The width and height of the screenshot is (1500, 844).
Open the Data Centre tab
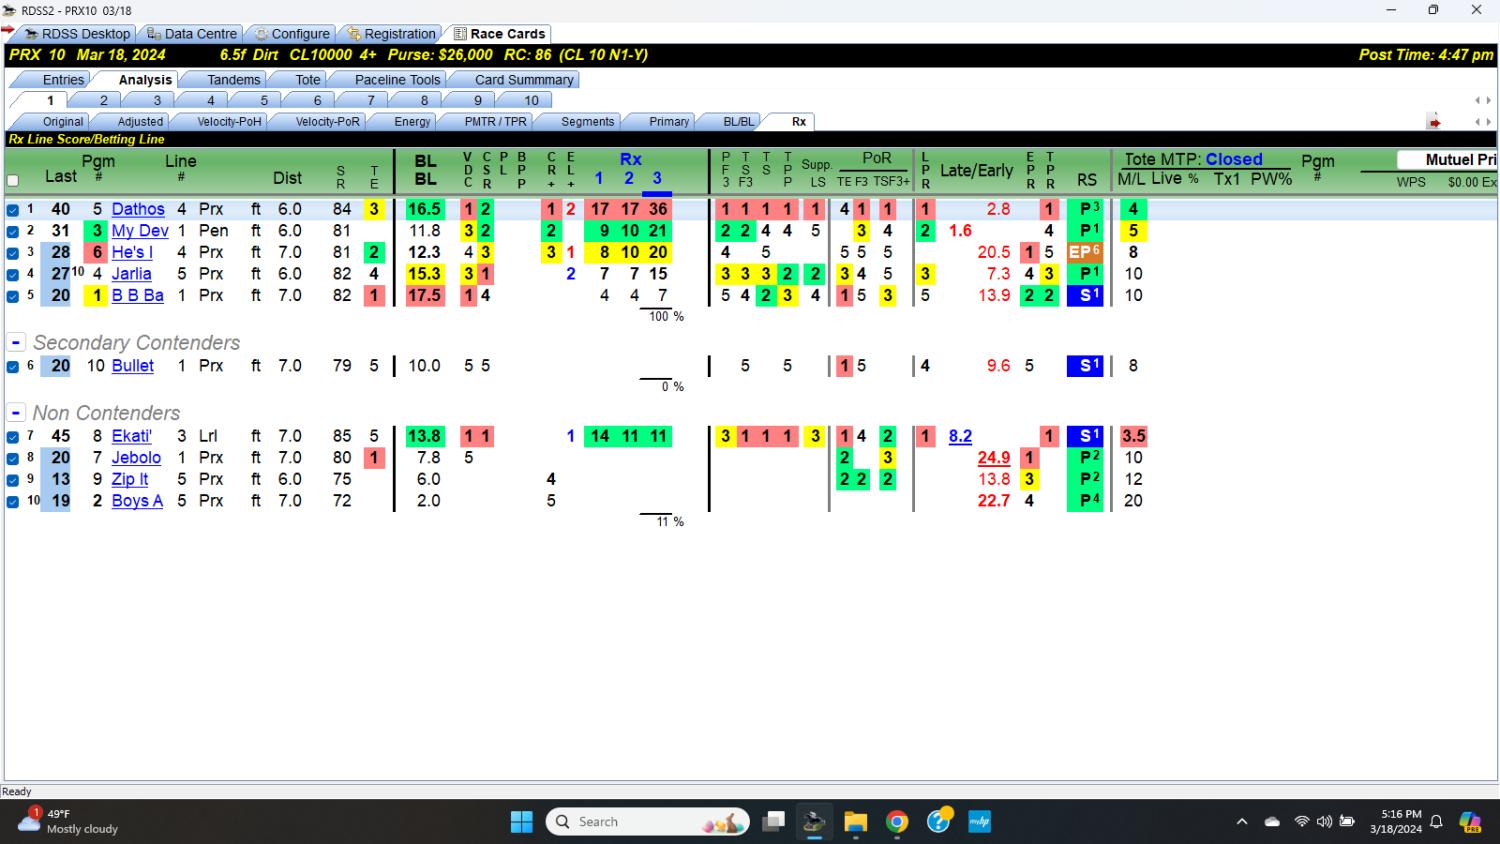click(191, 34)
